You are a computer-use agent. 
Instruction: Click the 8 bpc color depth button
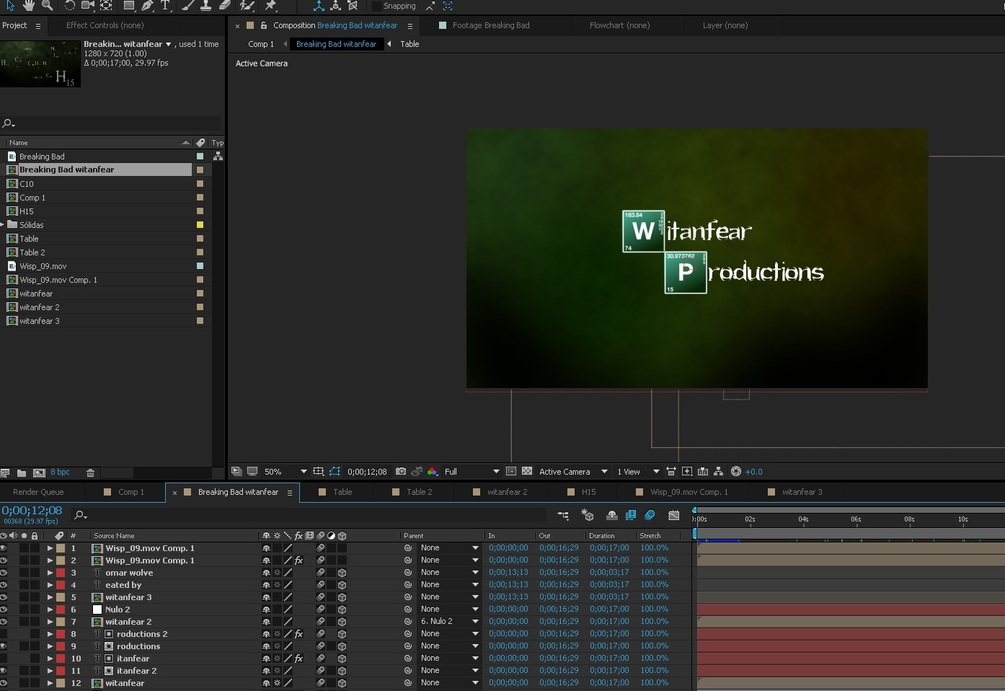click(x=60, y=472)
